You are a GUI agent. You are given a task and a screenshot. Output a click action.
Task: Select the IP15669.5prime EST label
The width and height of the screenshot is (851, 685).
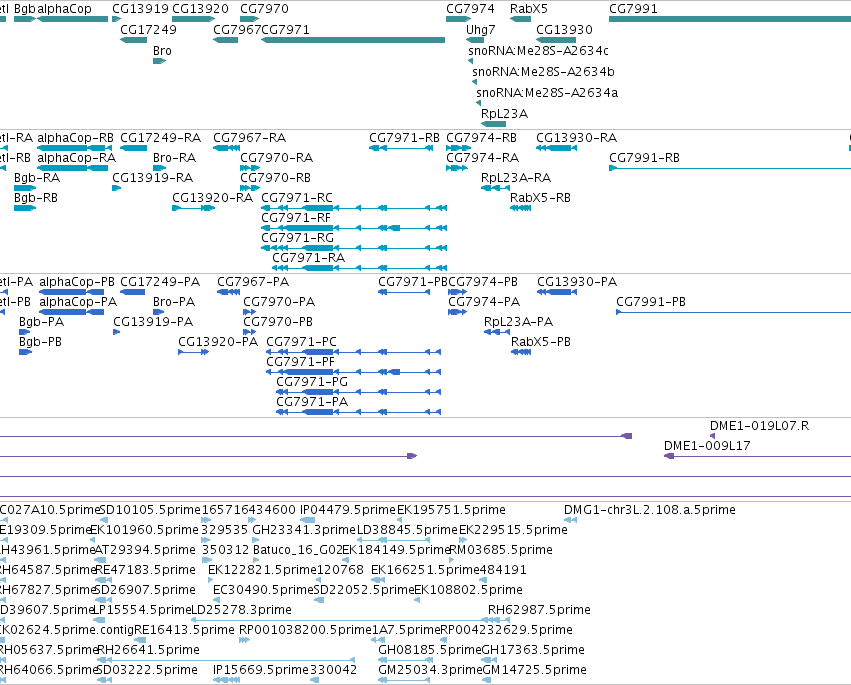(261, 670)
